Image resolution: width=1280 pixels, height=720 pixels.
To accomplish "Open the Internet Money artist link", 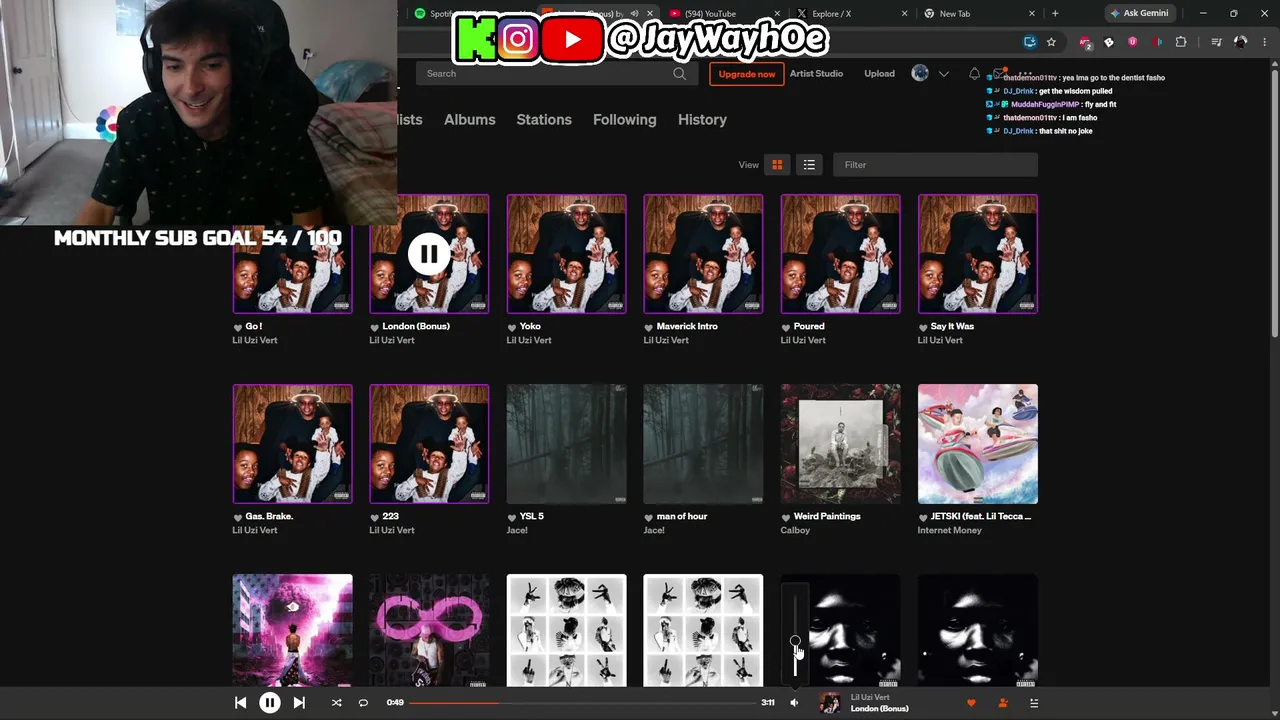I will [949, 530].
